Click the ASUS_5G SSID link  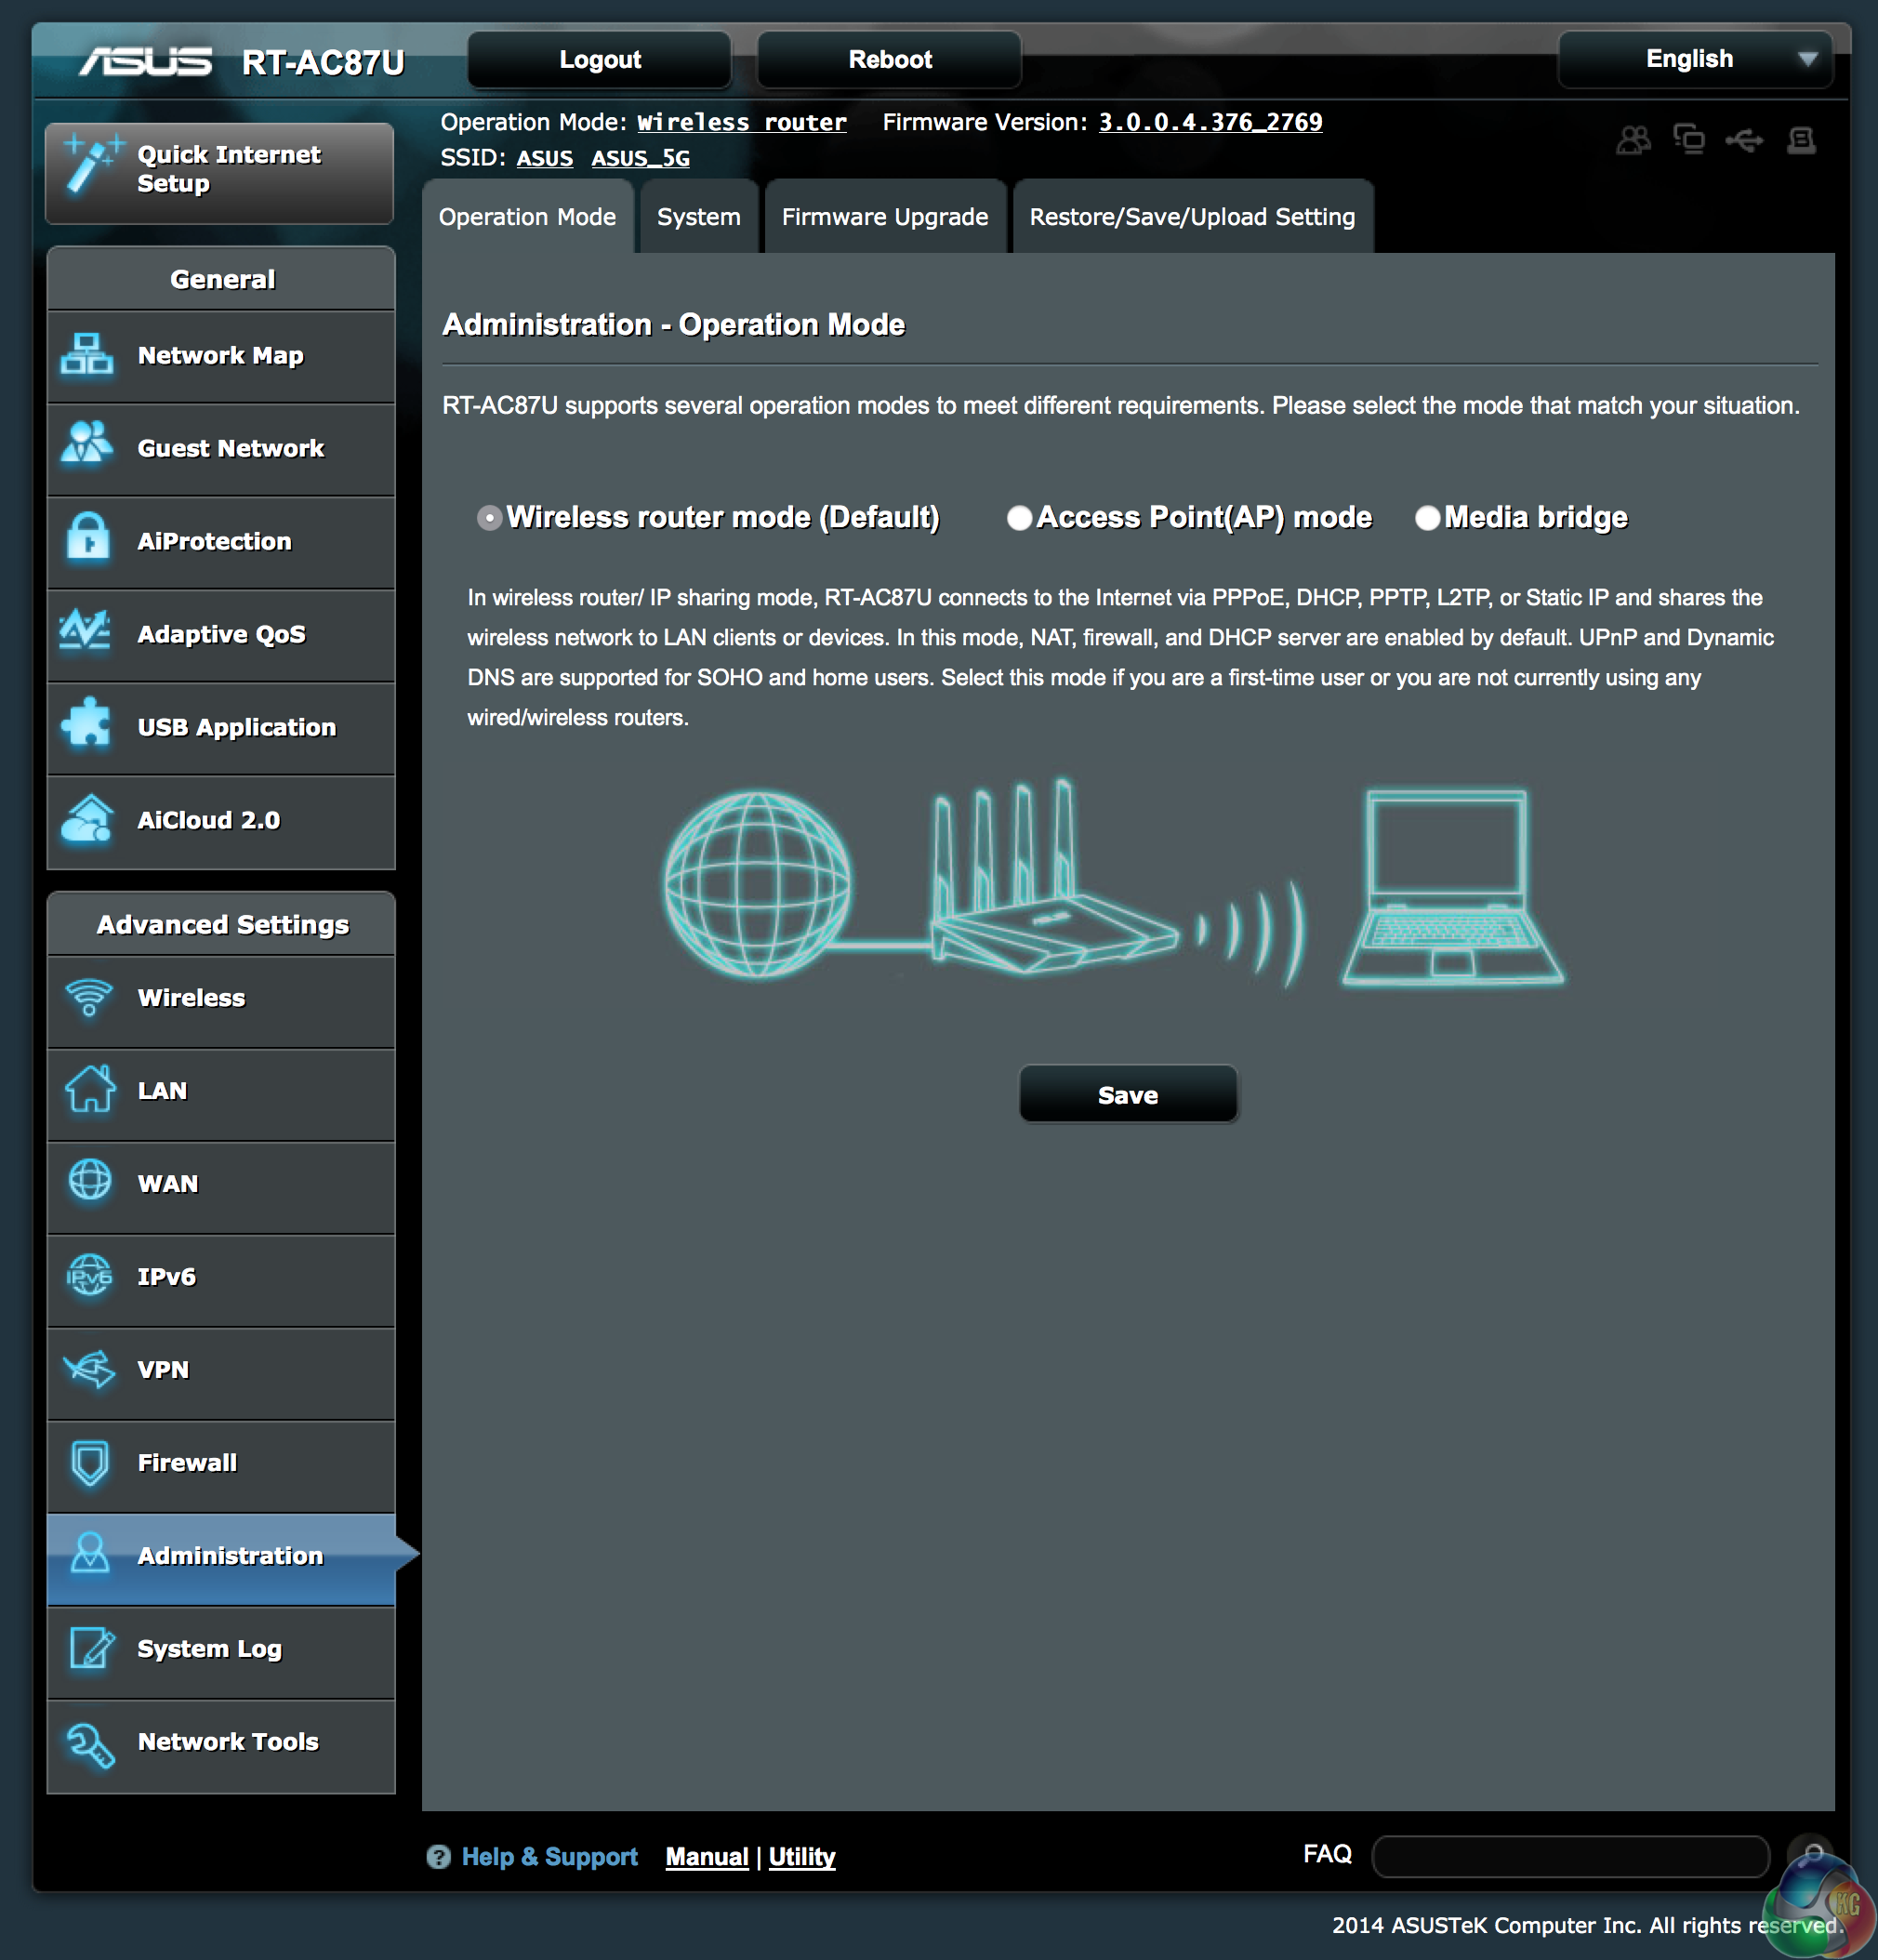point(640,158)
